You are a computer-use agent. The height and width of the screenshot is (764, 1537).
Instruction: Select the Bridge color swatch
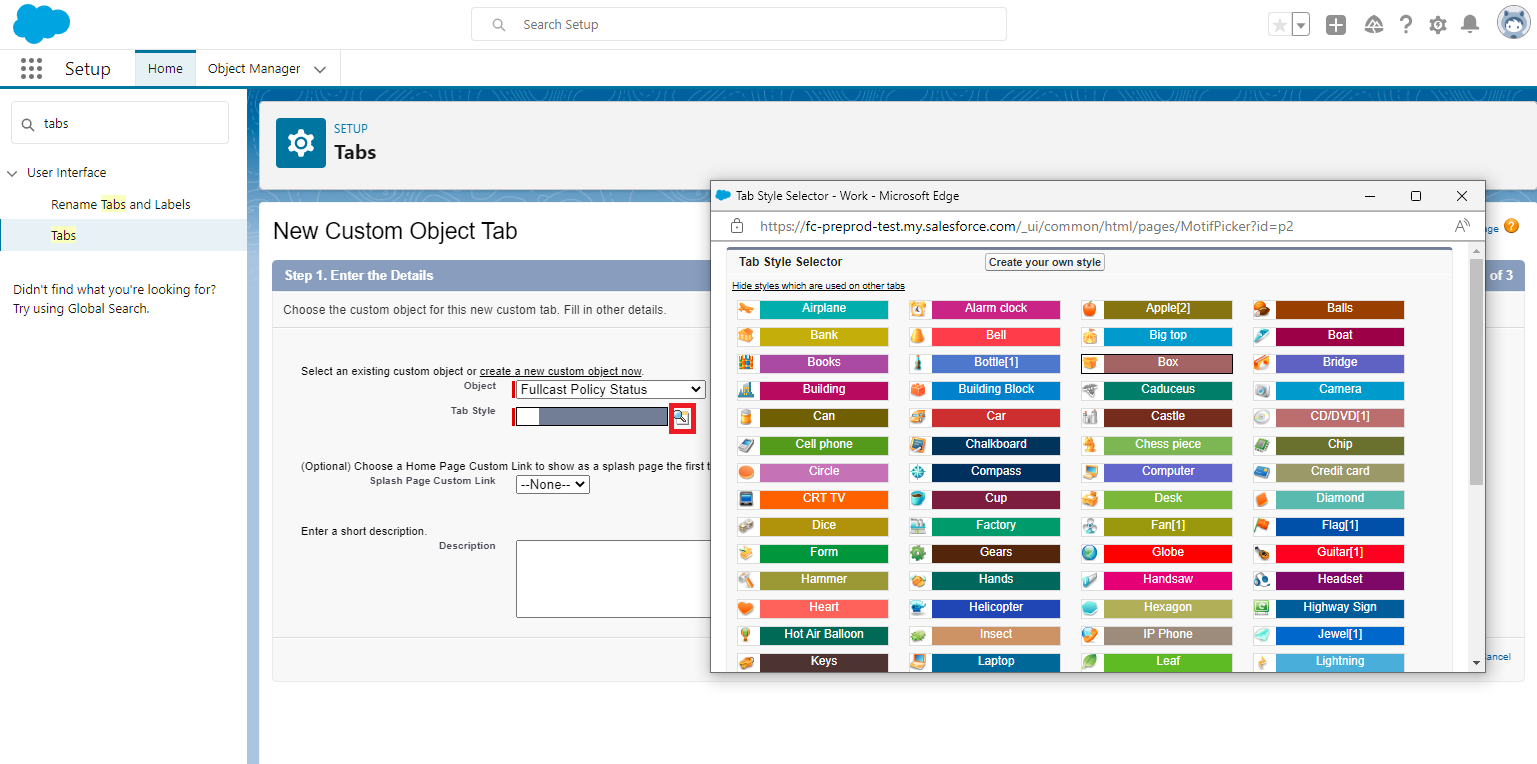(1340, 363)
